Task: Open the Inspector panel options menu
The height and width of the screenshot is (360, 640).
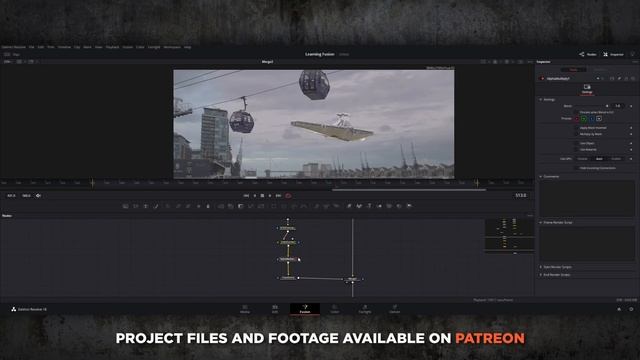Action: pyautogui.click(x=635, y=62)
